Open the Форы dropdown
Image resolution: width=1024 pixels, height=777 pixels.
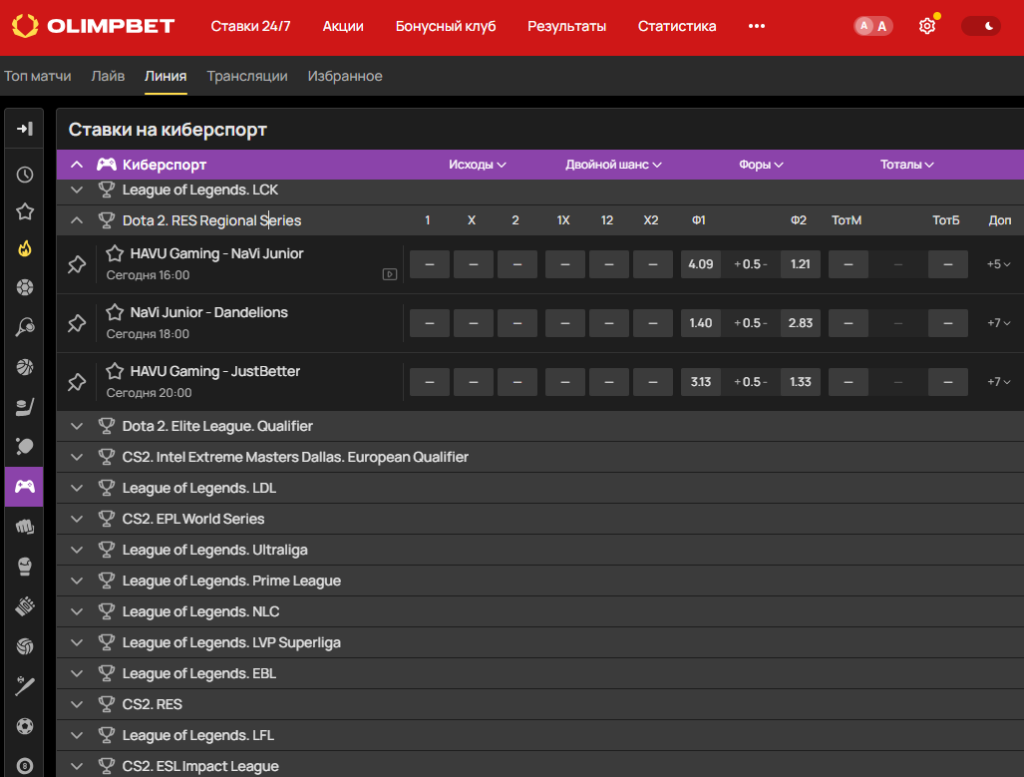click(x=761, y=165)
